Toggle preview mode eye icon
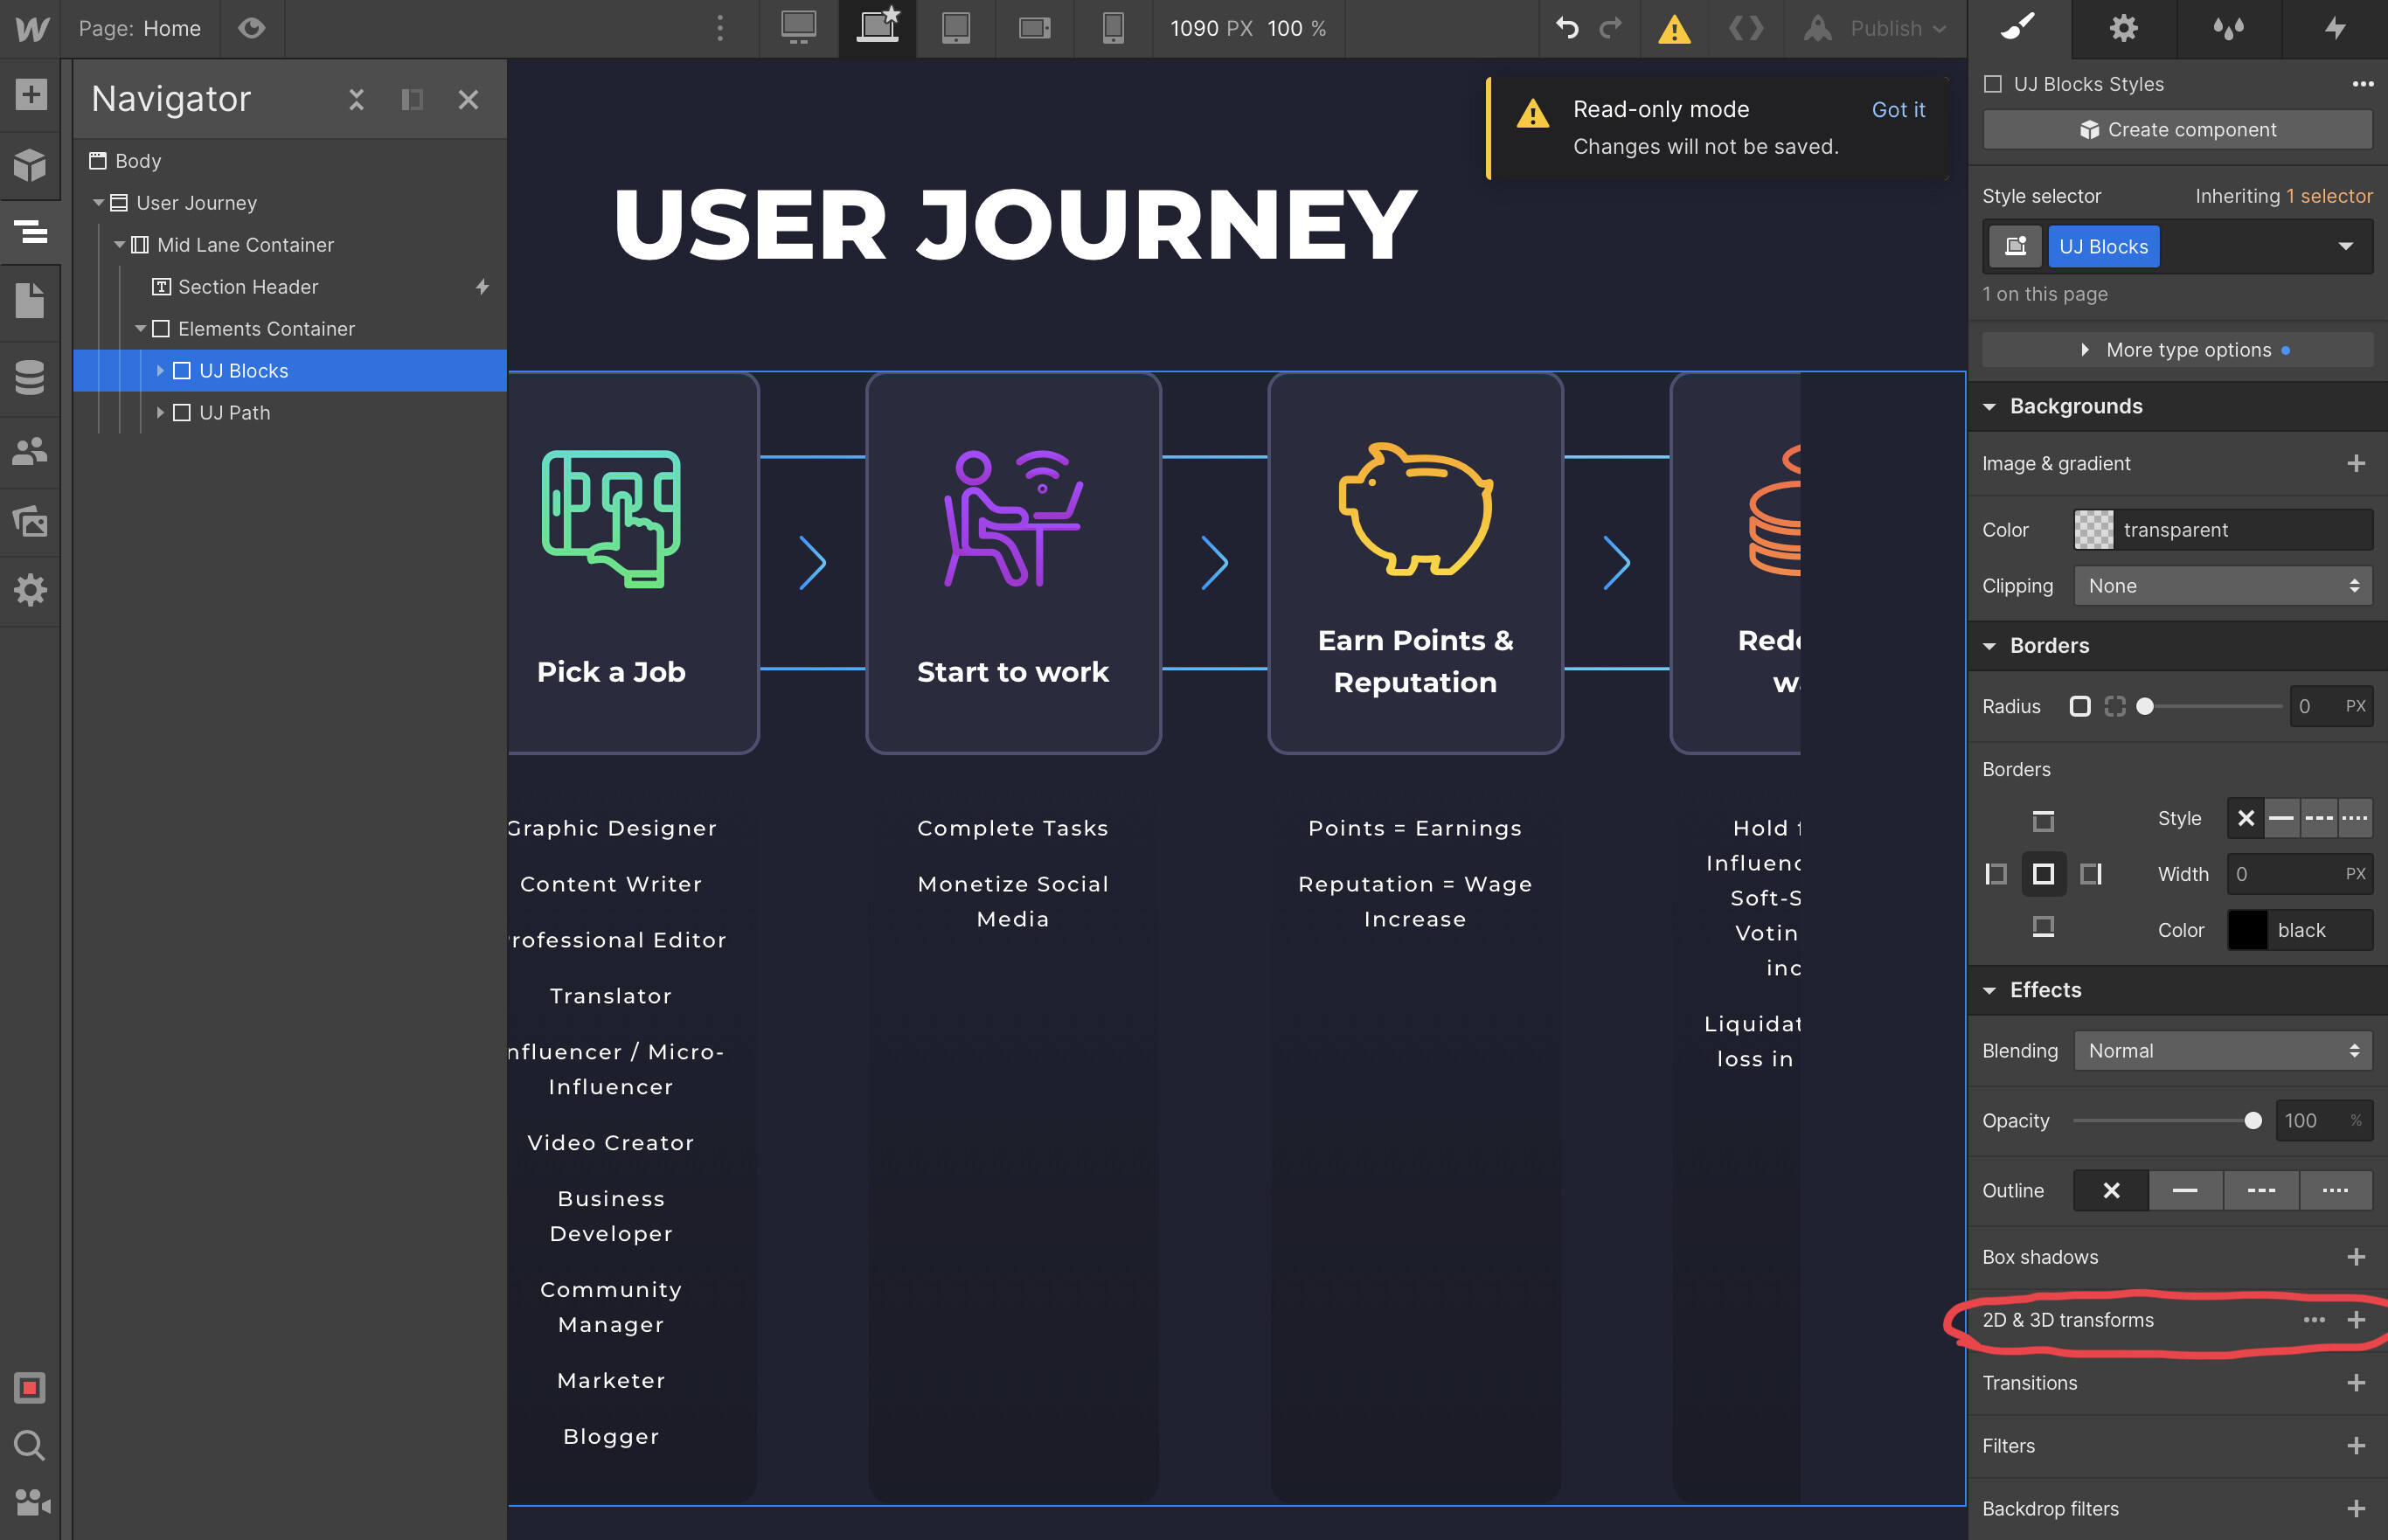Viewport: 2388px width, 1540px height. [252, 28]
